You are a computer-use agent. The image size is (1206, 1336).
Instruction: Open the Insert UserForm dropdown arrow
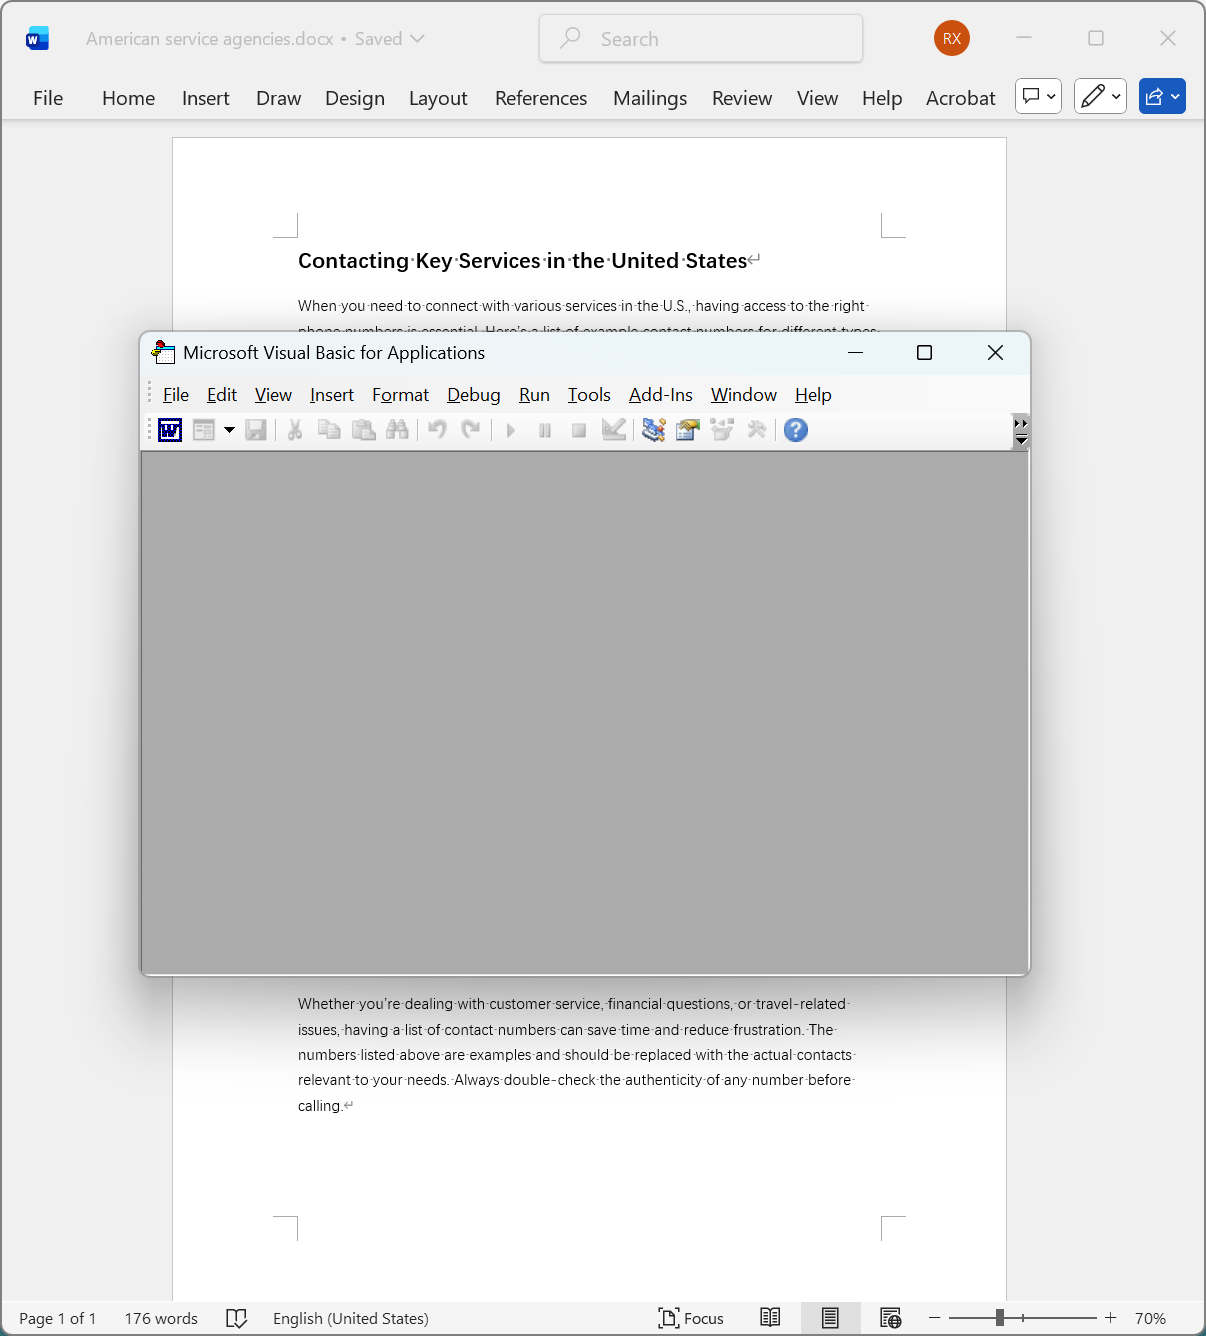tap(229, 430)
